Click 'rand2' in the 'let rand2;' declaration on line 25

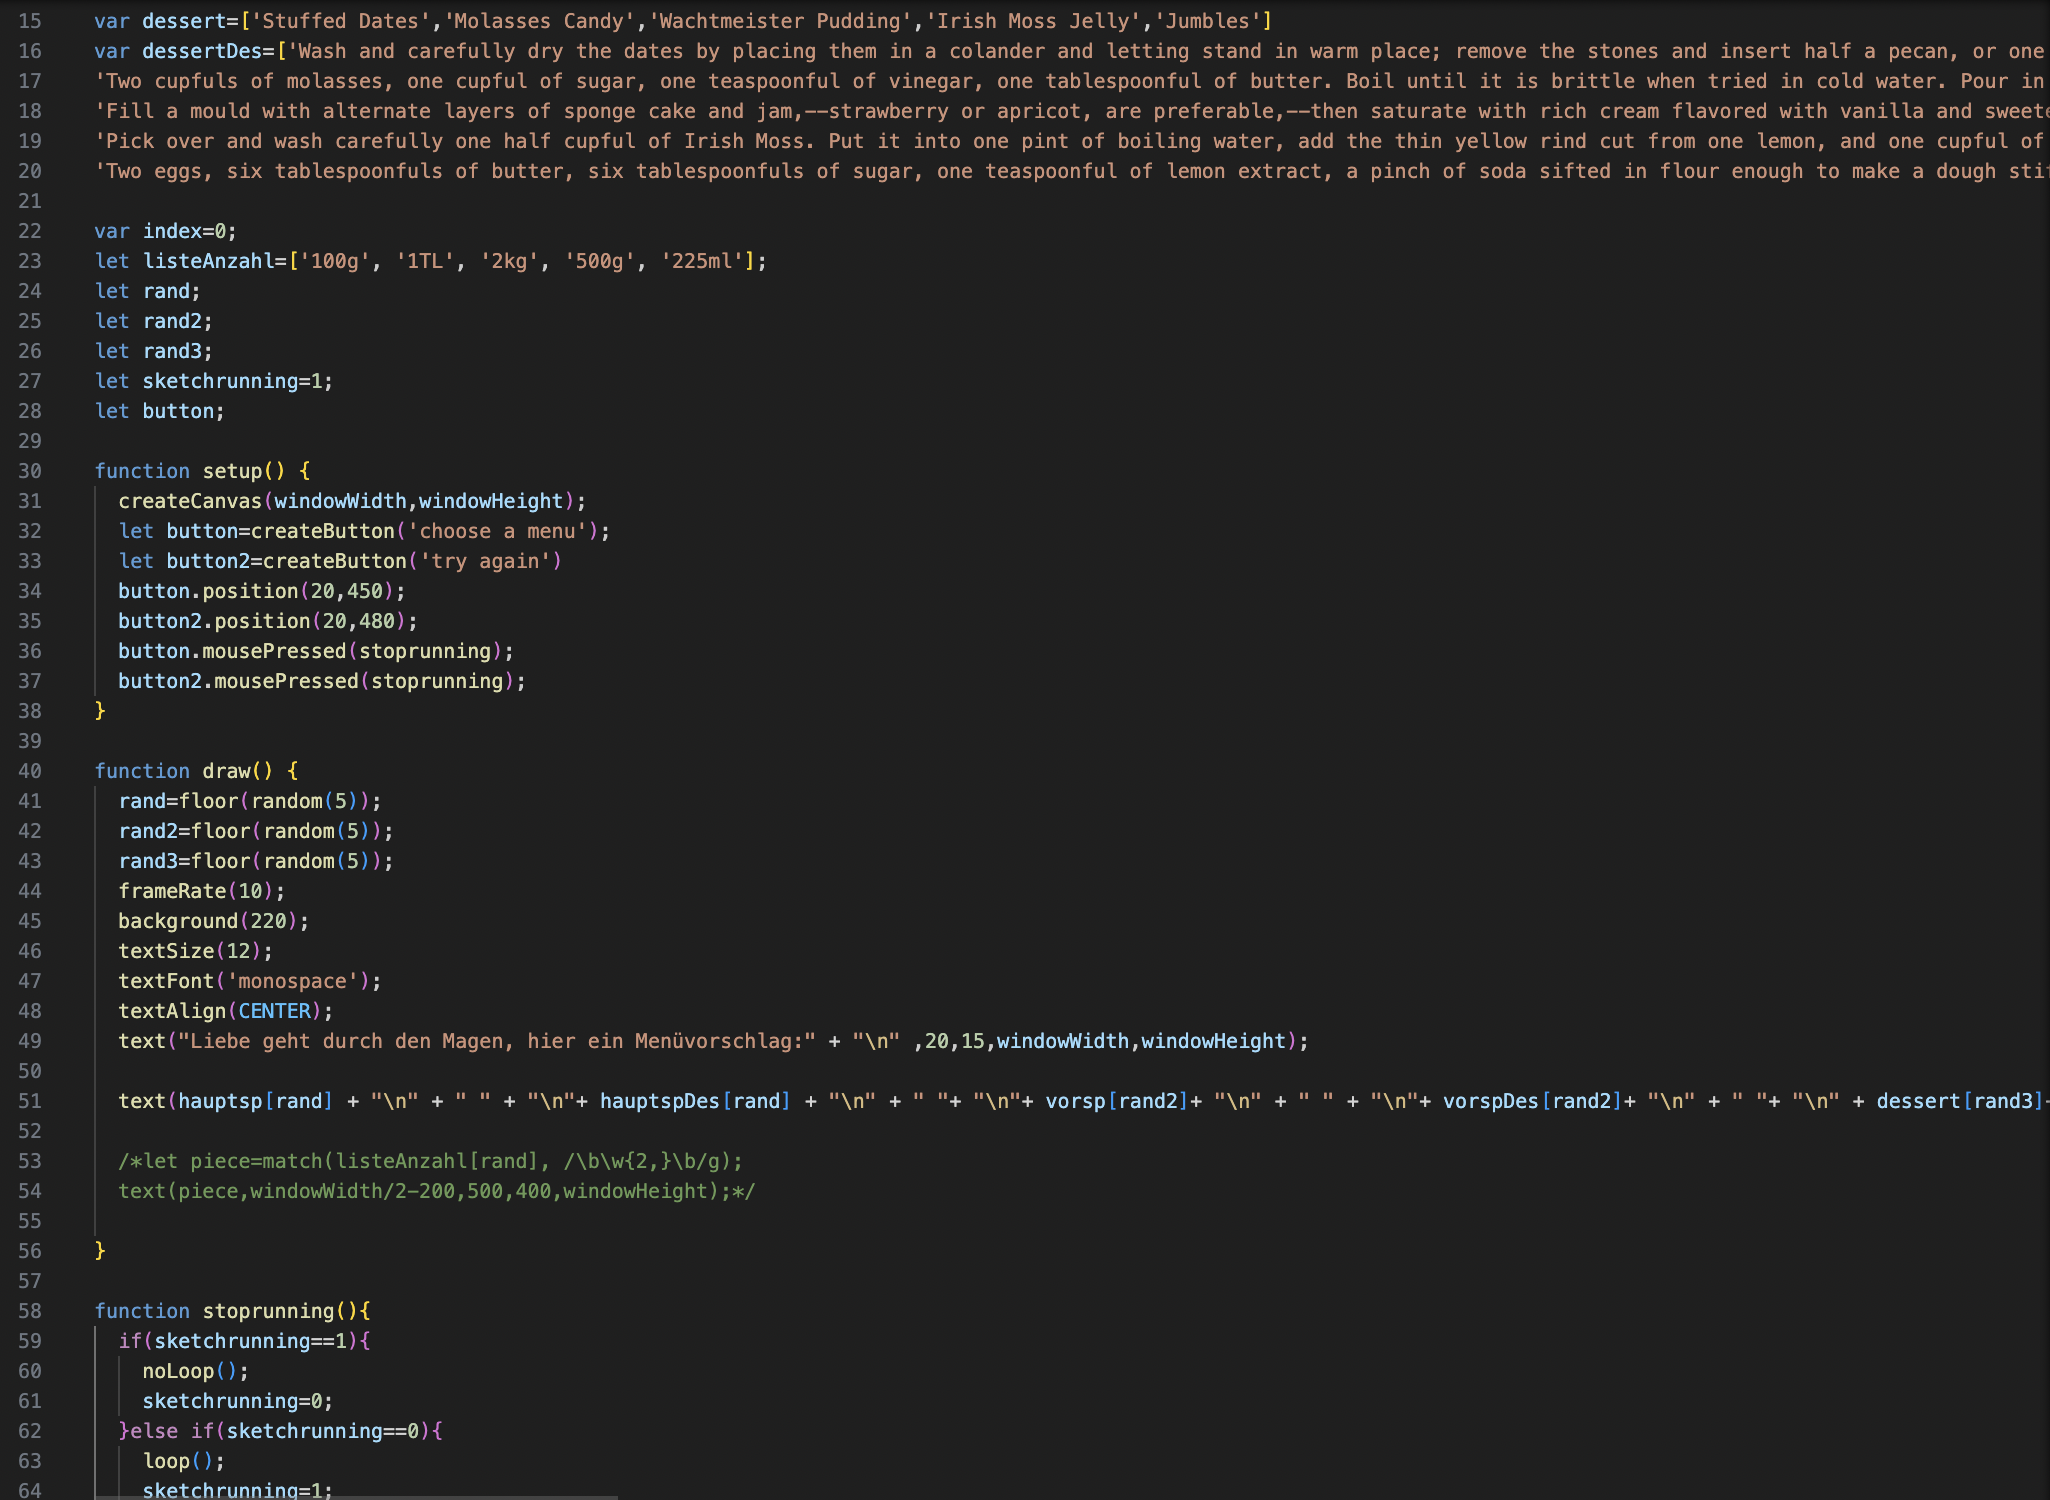pyautogui.click(x=172, y=321)
